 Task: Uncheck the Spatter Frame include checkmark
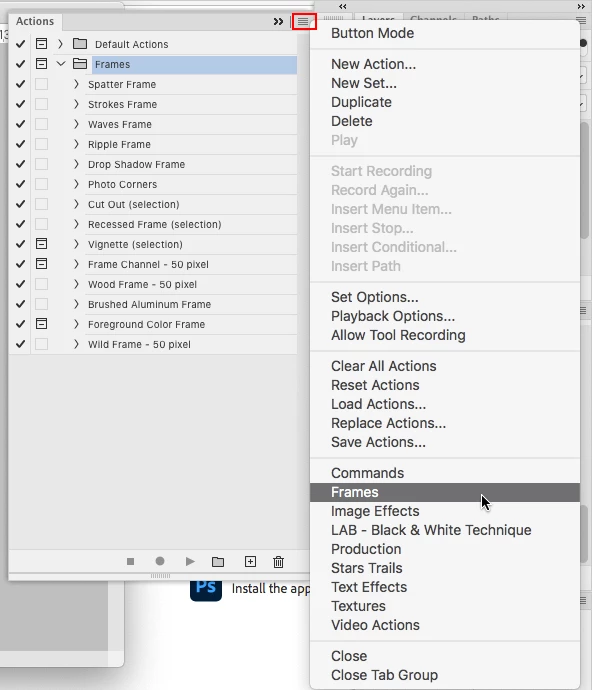click(20, 84)
